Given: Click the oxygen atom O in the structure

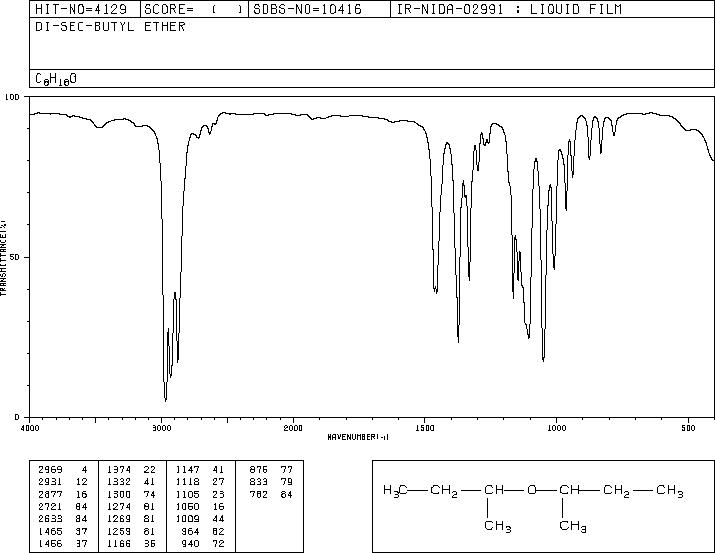Looking at the screenshot, I should [532, 491].
